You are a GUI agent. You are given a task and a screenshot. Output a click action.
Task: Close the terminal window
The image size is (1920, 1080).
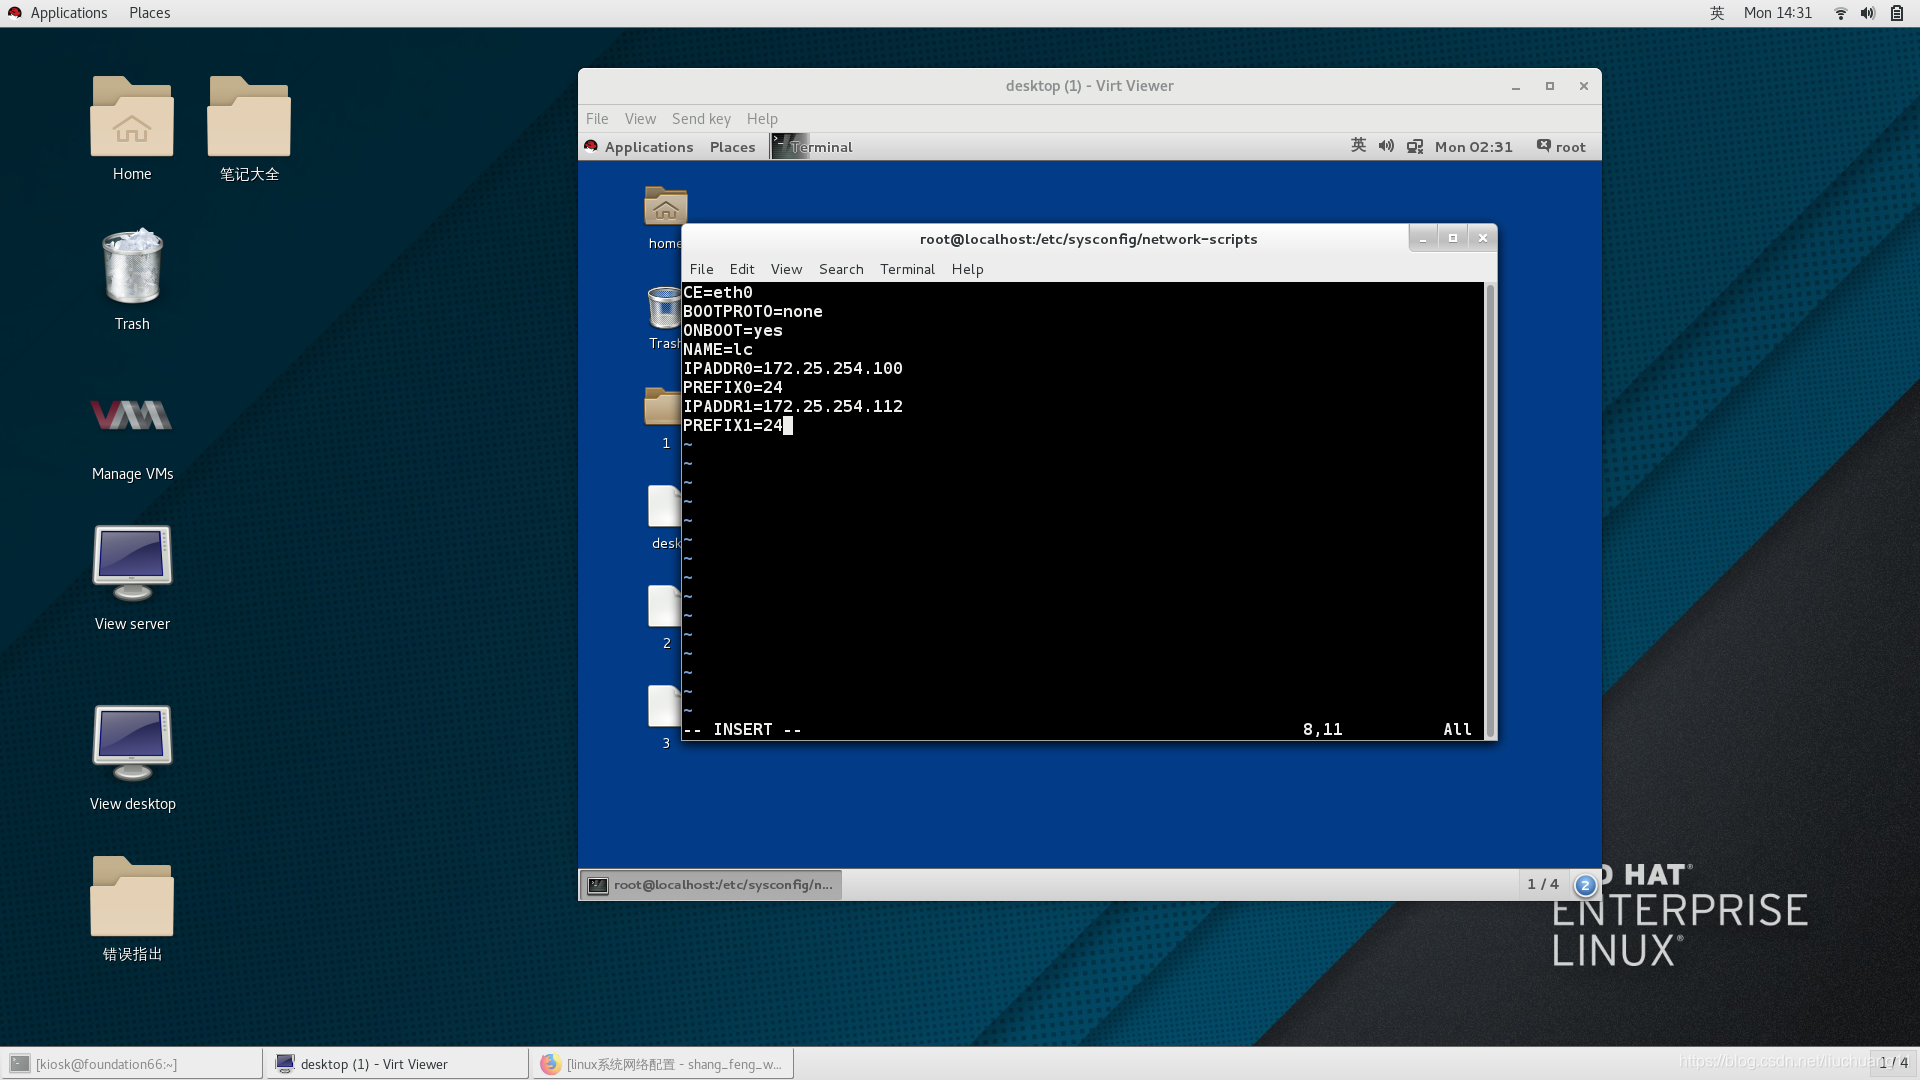pos(1483,238)
